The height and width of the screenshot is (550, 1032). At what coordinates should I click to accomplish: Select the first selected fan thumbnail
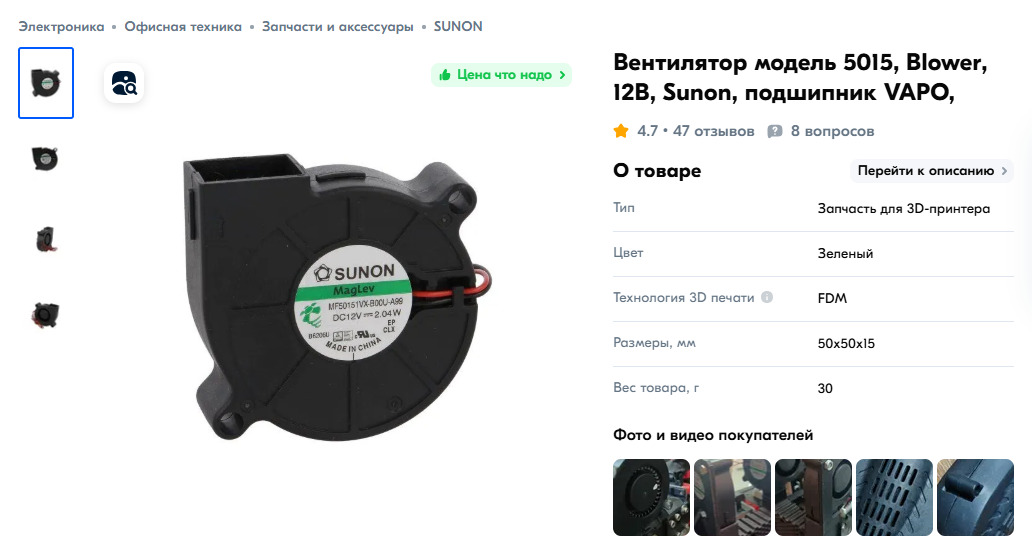[x=46, y=83]
